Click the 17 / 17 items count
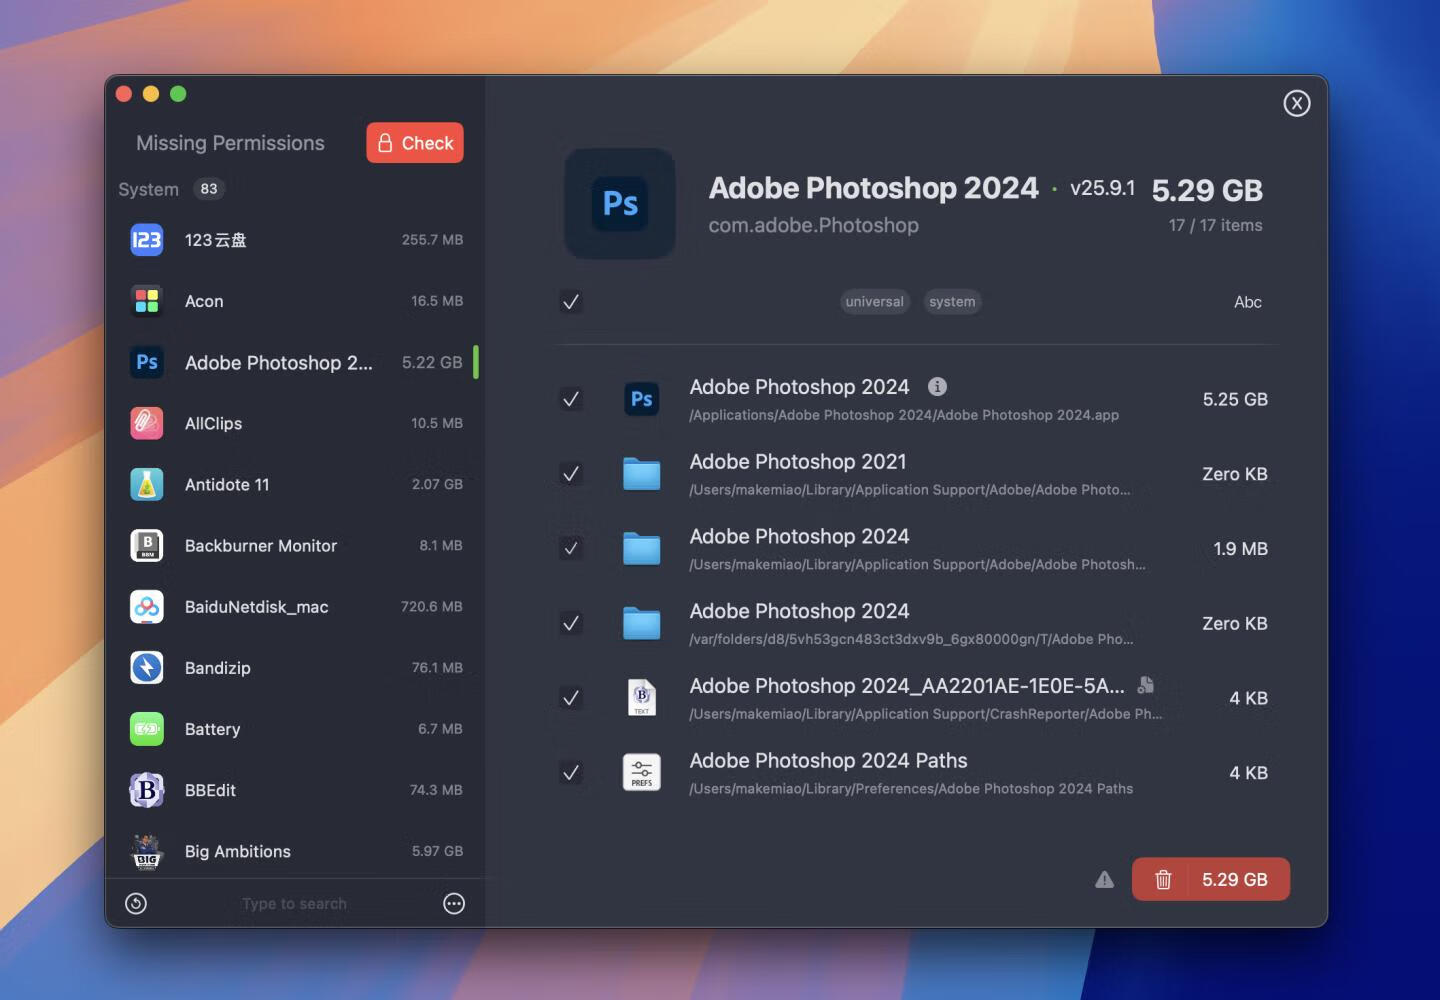The height and width of the screenshot is (1000, 1440). [1215, 225]
